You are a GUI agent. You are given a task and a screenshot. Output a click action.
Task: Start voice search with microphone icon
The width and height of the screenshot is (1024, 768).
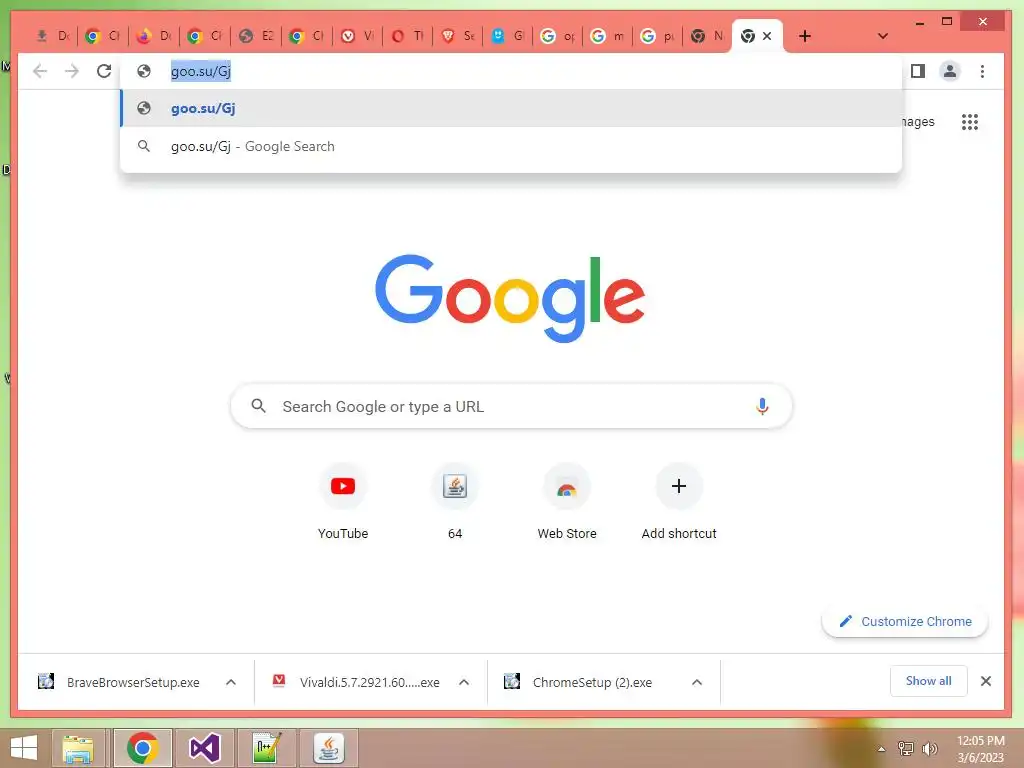pyautogui.click(x=761, y=406)
